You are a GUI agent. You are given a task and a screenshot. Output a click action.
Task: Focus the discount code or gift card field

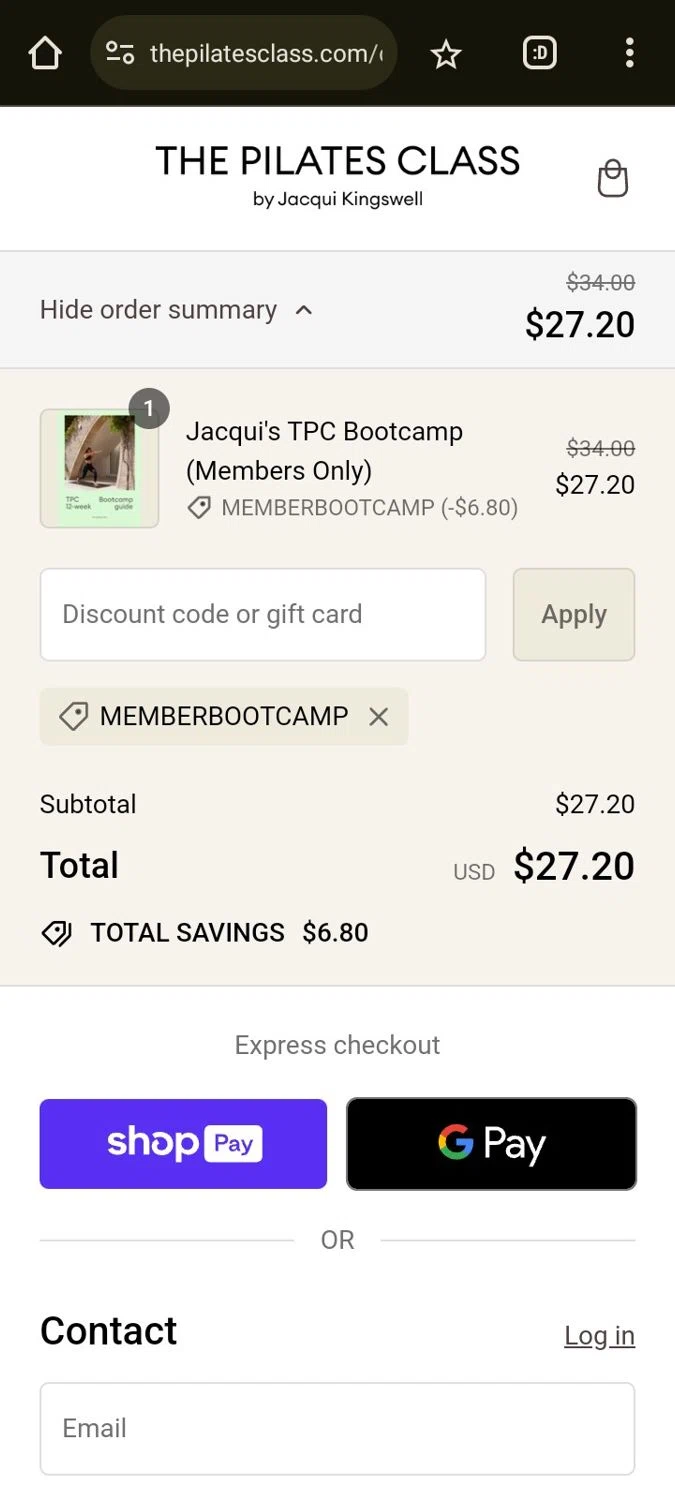tap(263, 614)
